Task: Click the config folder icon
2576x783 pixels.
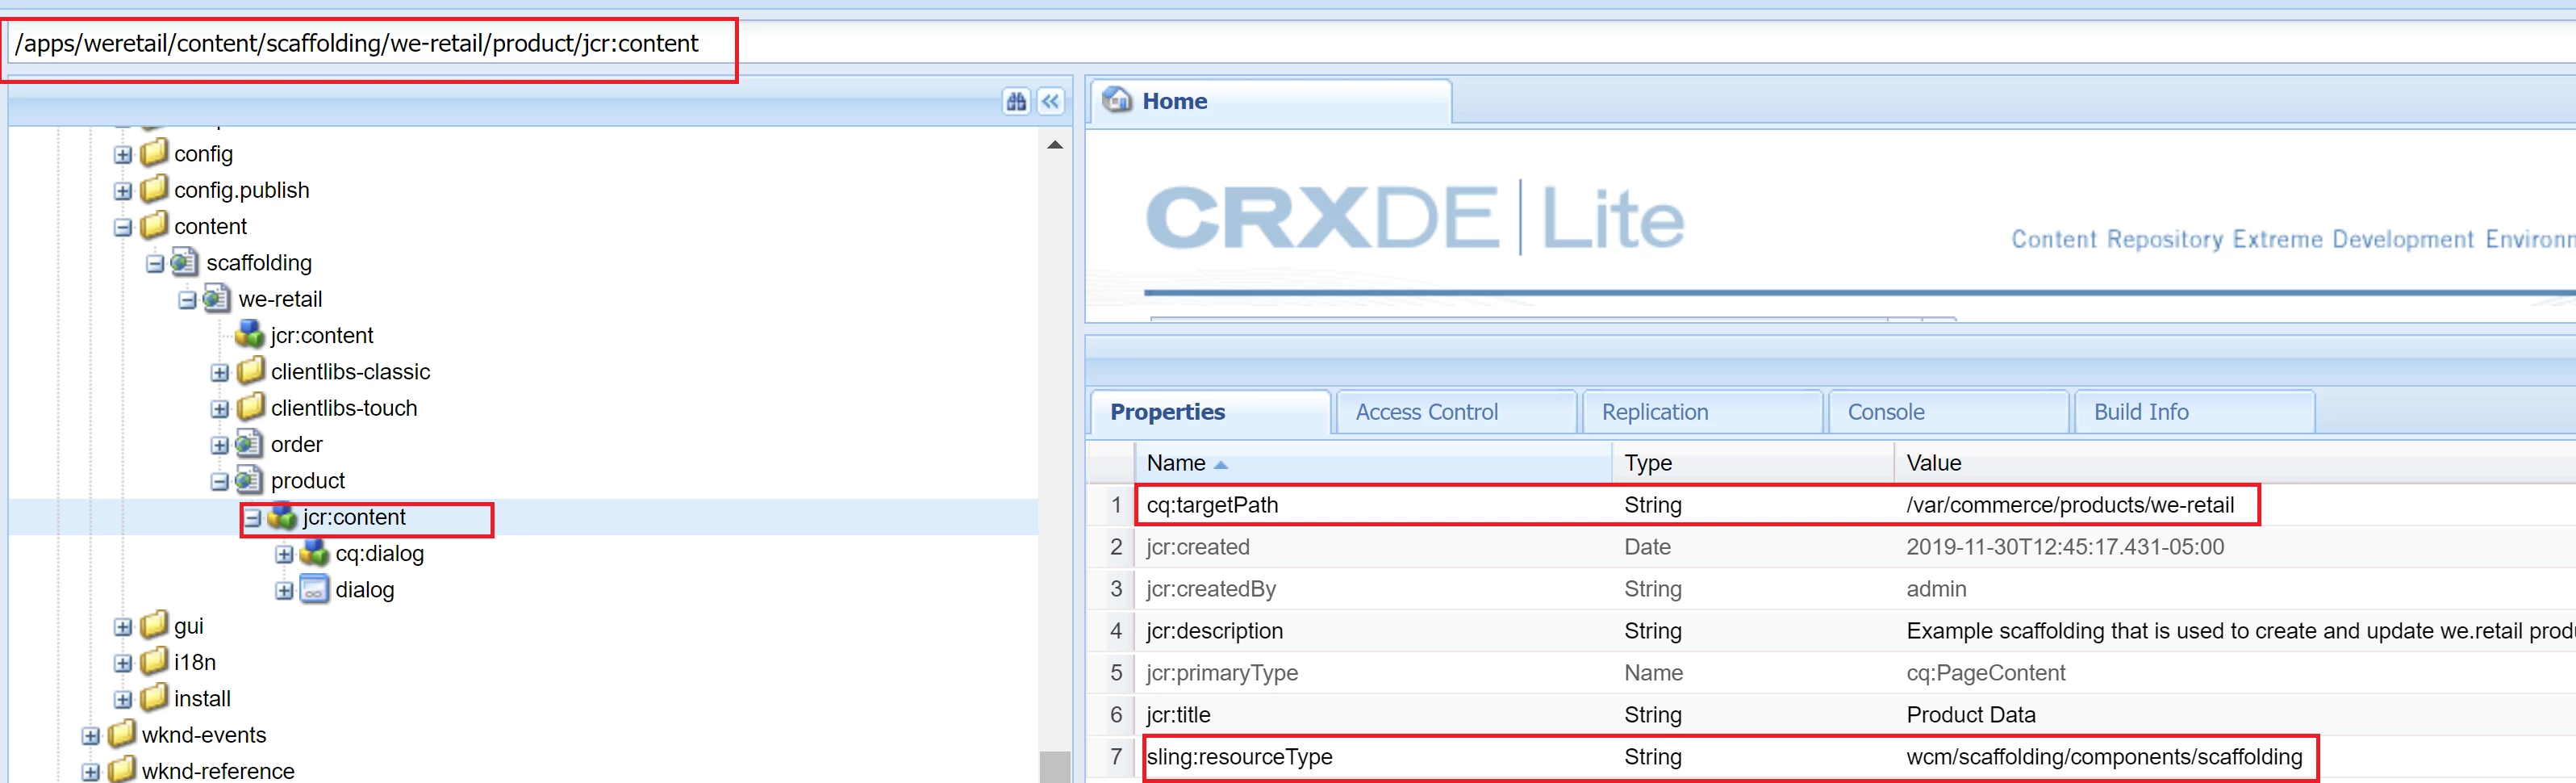Action: (x=154, y=153)
